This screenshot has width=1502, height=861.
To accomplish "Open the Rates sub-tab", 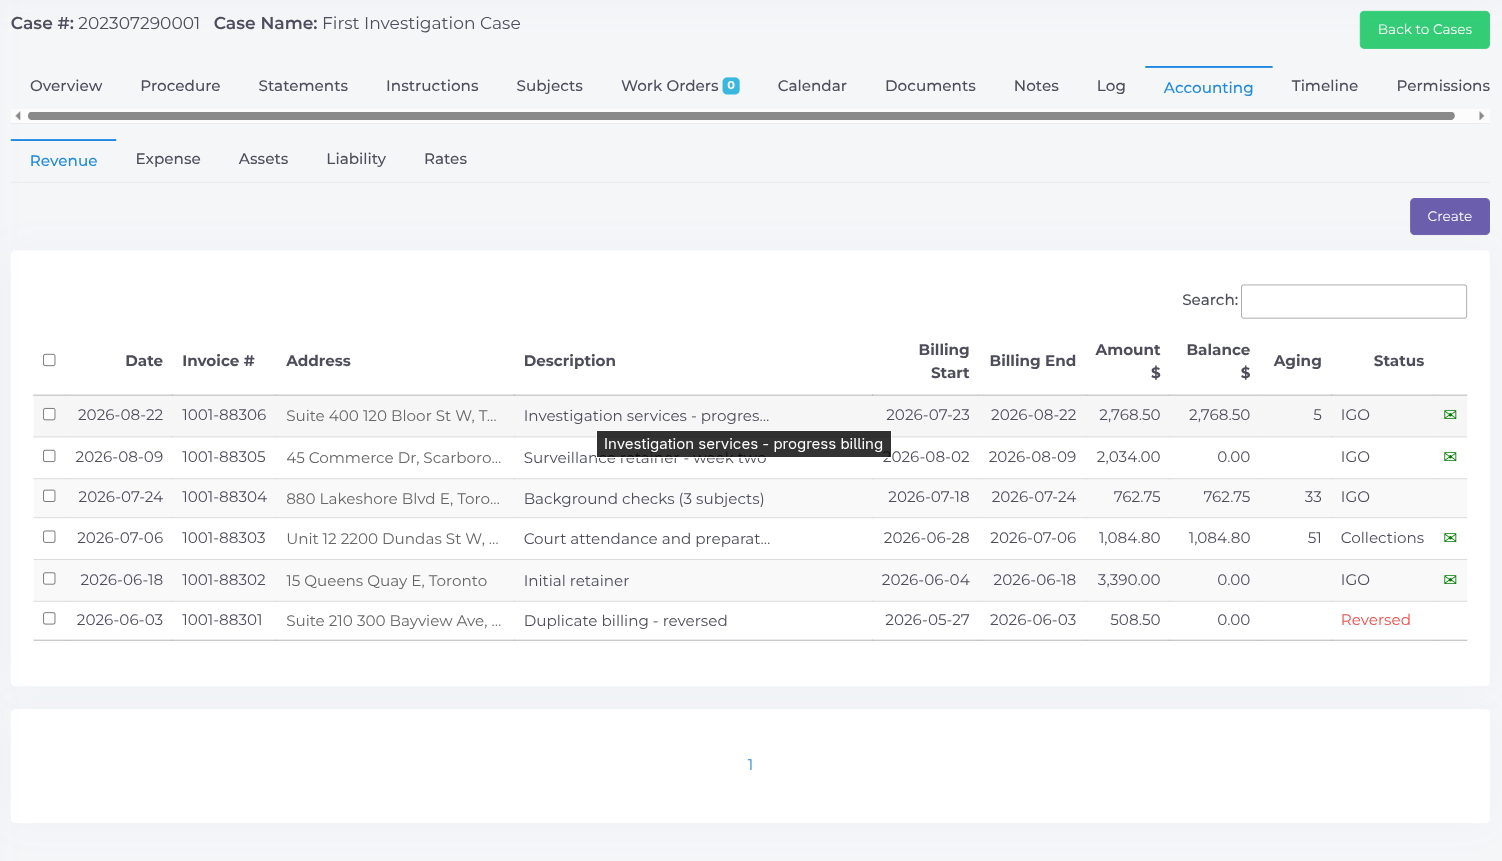I will (x=445, y=159).
